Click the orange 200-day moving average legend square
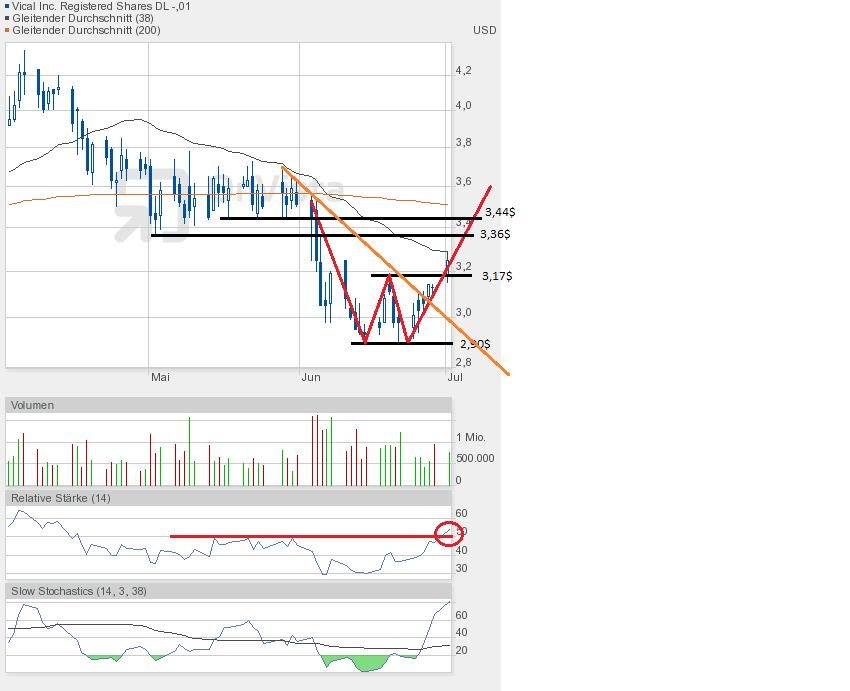The width and height of the screenshot is (850, 691). pyautogui.click(x=7, y=31)
